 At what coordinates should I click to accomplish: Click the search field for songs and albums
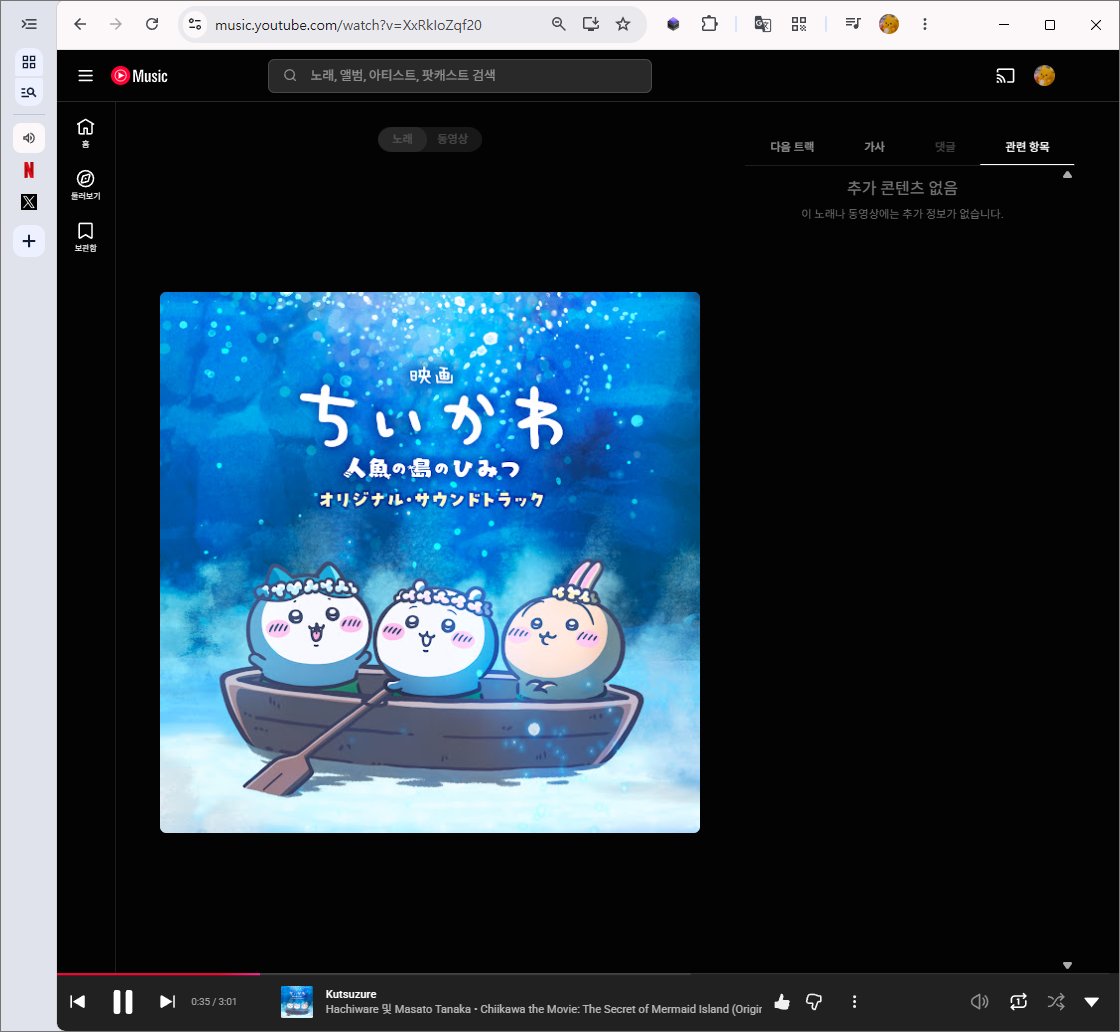(460, 76)
